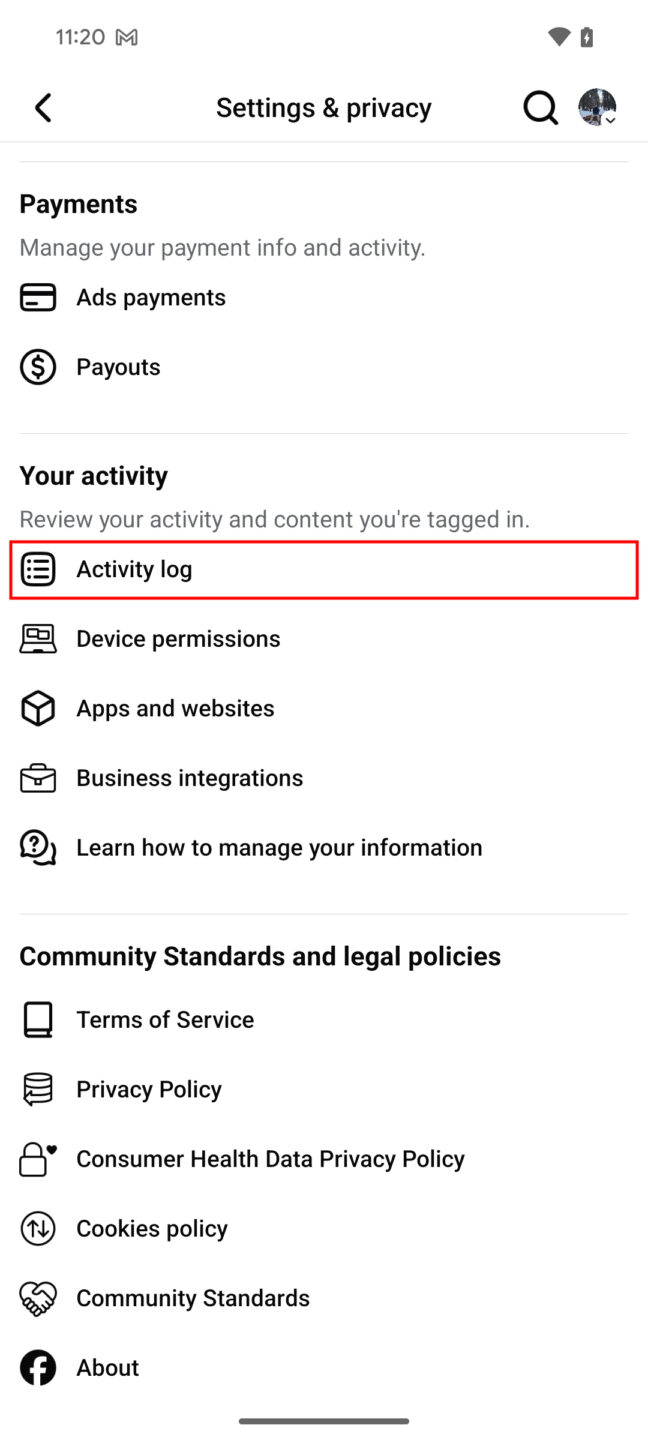Tap the Privacy Policy database icon

pyautogui.click(x=37, y=1088)
